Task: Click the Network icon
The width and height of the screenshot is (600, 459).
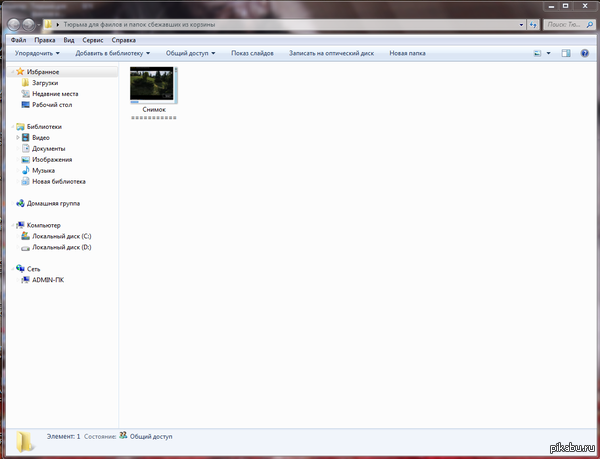Action: [x=20, y=269]
